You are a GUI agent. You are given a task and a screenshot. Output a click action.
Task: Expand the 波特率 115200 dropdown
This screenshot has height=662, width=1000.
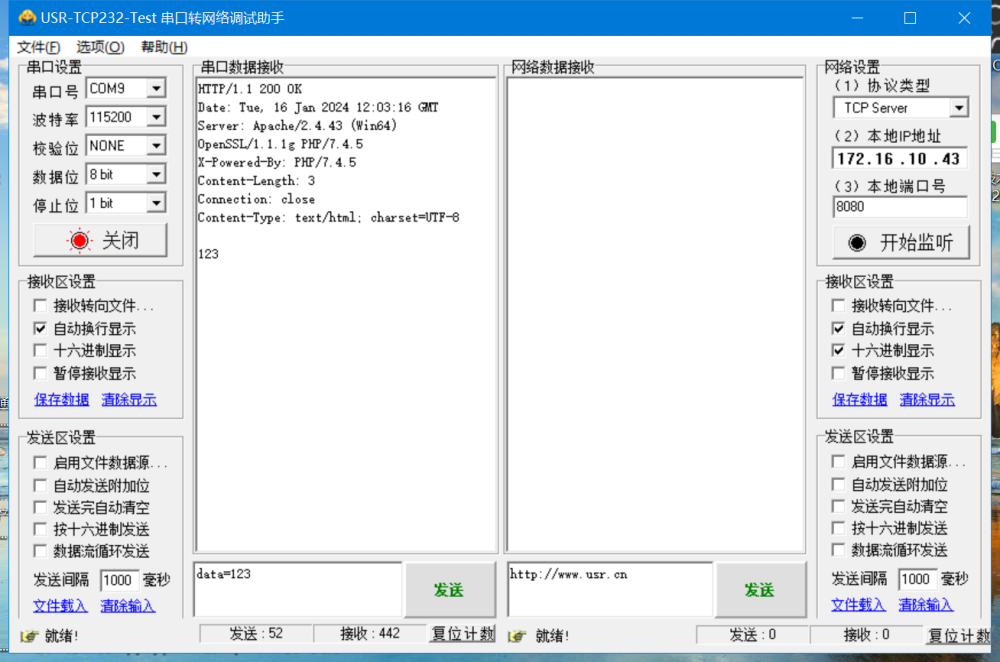156,117
